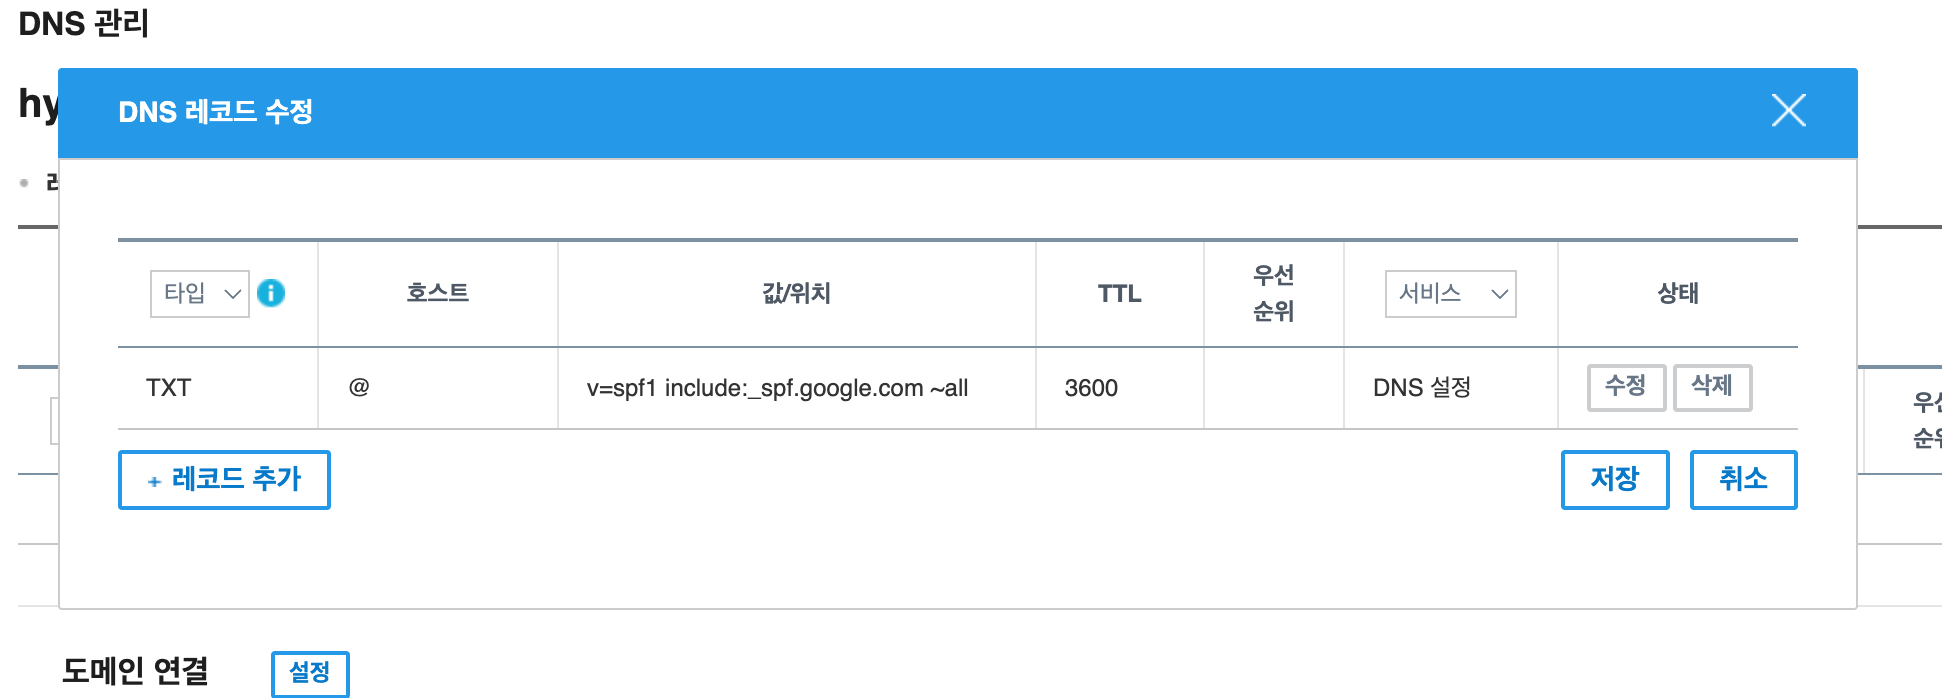Open 설정 next to 도메인 연결
This screenshot has width=1942, height=698.
click(310, 673)
